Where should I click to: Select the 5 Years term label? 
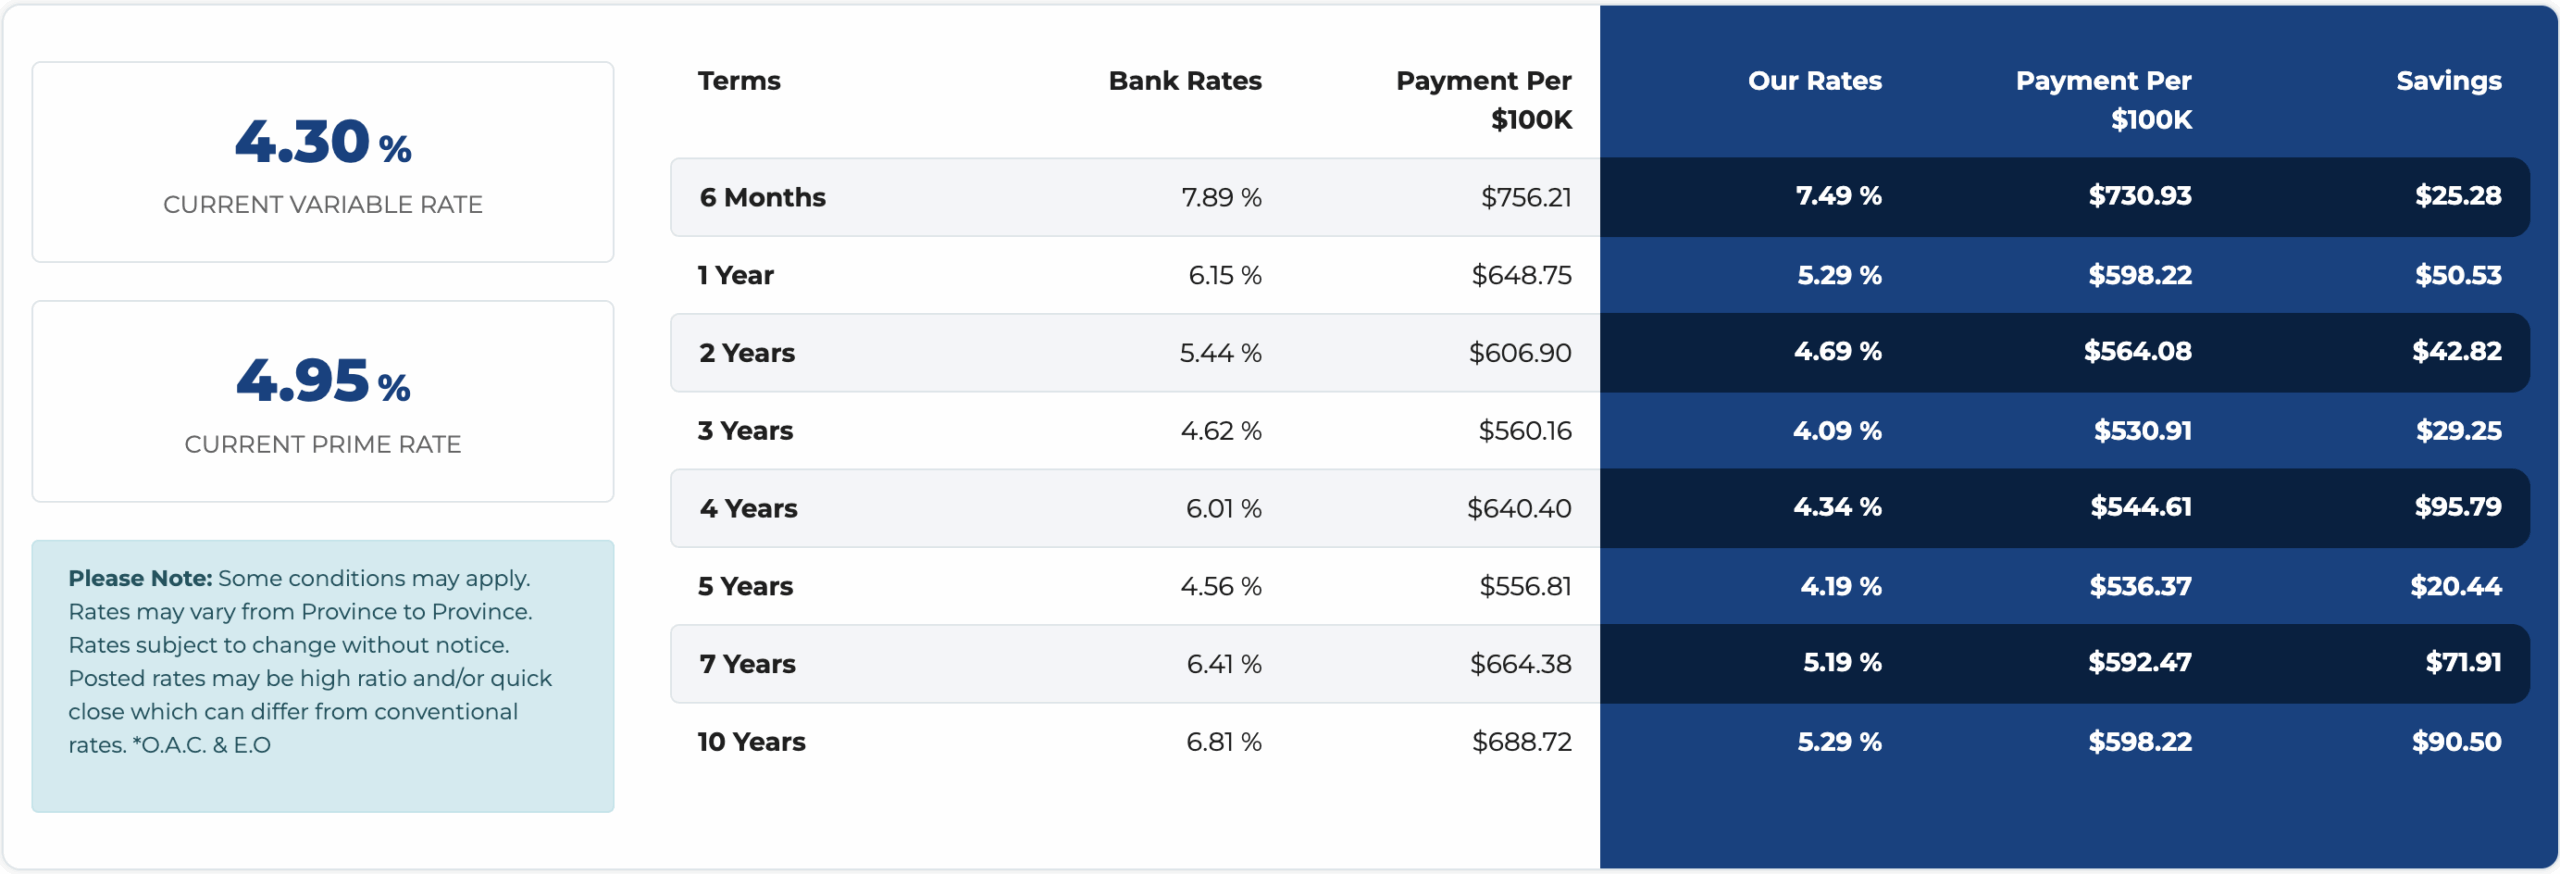tap(745, 586)
